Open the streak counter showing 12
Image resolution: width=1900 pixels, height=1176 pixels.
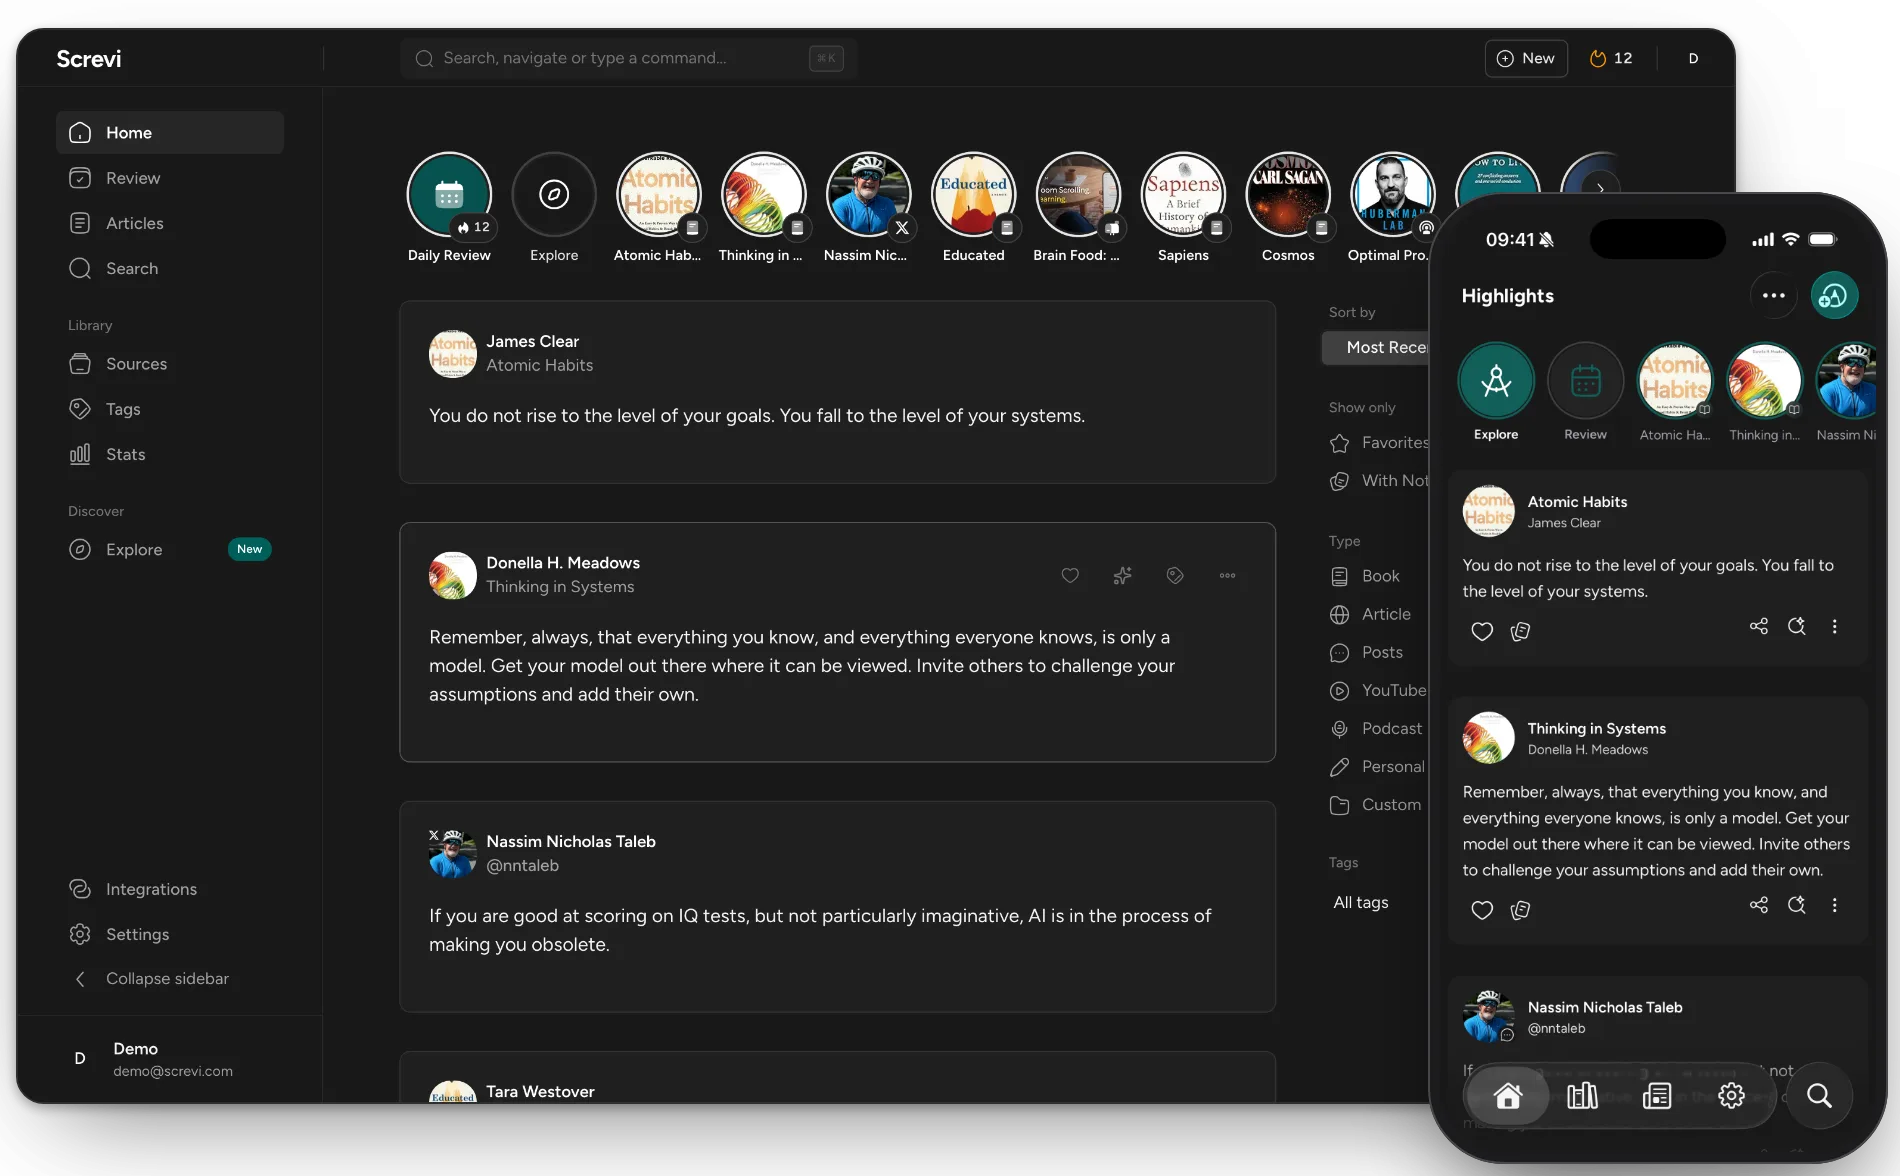click(1611, 58)
